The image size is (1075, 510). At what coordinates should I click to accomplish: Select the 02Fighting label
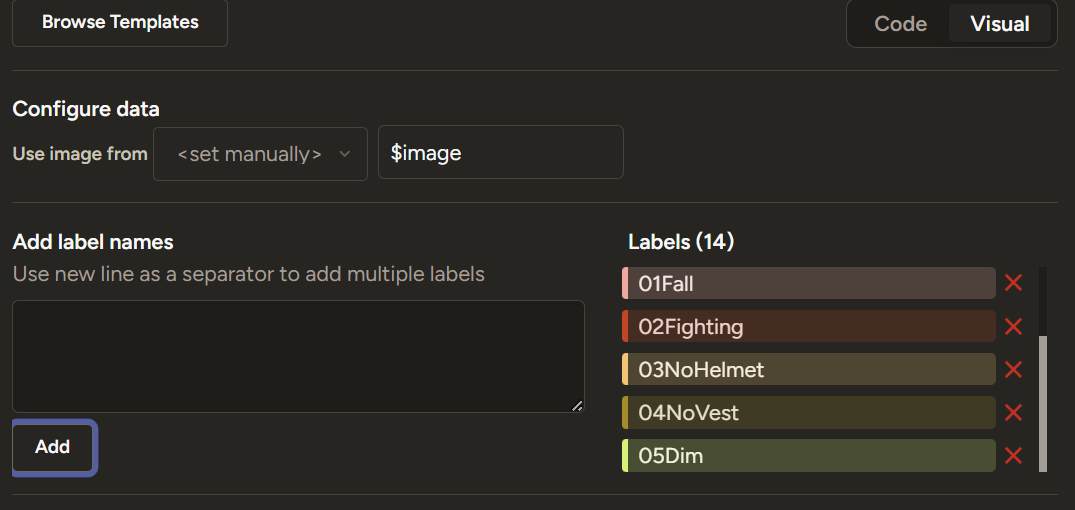tap(810, 326)
